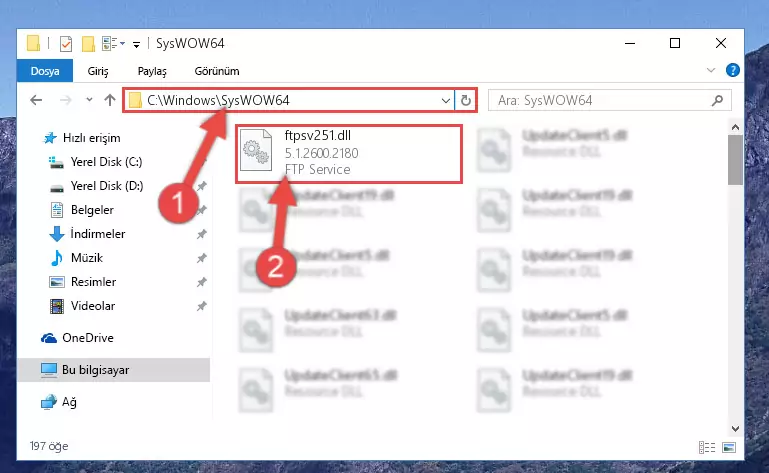Click the Properties checkmark icon in title bar
The width and height of the screenshot is (769, 473).
66,44
